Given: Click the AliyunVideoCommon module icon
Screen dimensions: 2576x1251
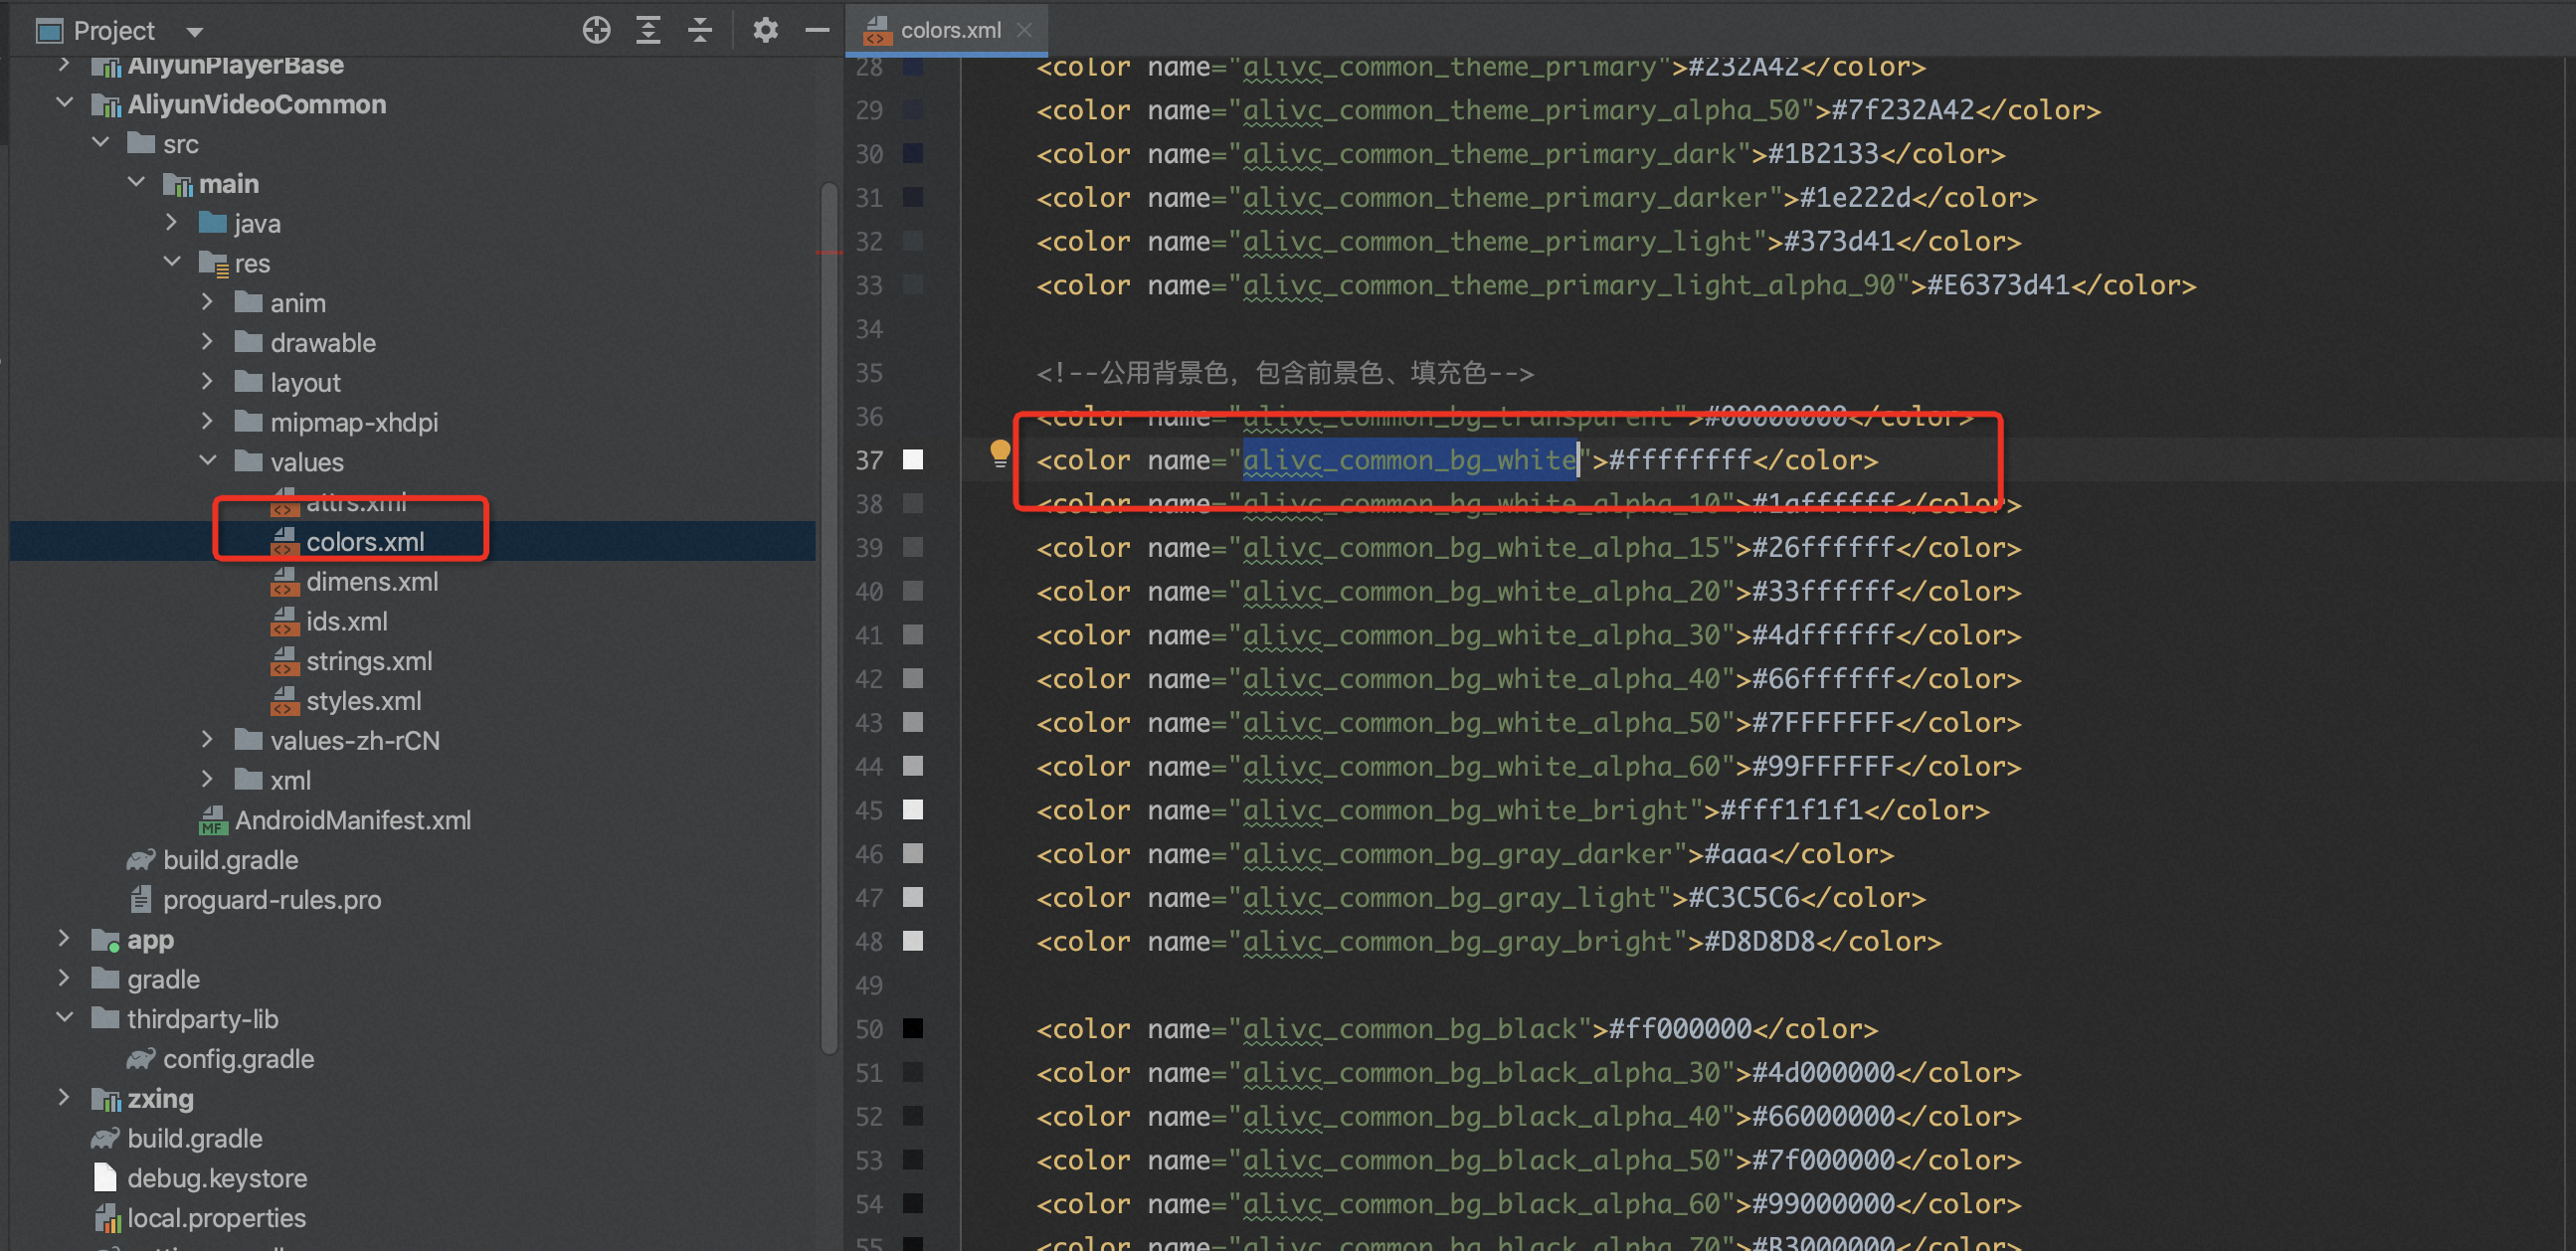Looking at the screenshot, I should click(x=106, y=104).
